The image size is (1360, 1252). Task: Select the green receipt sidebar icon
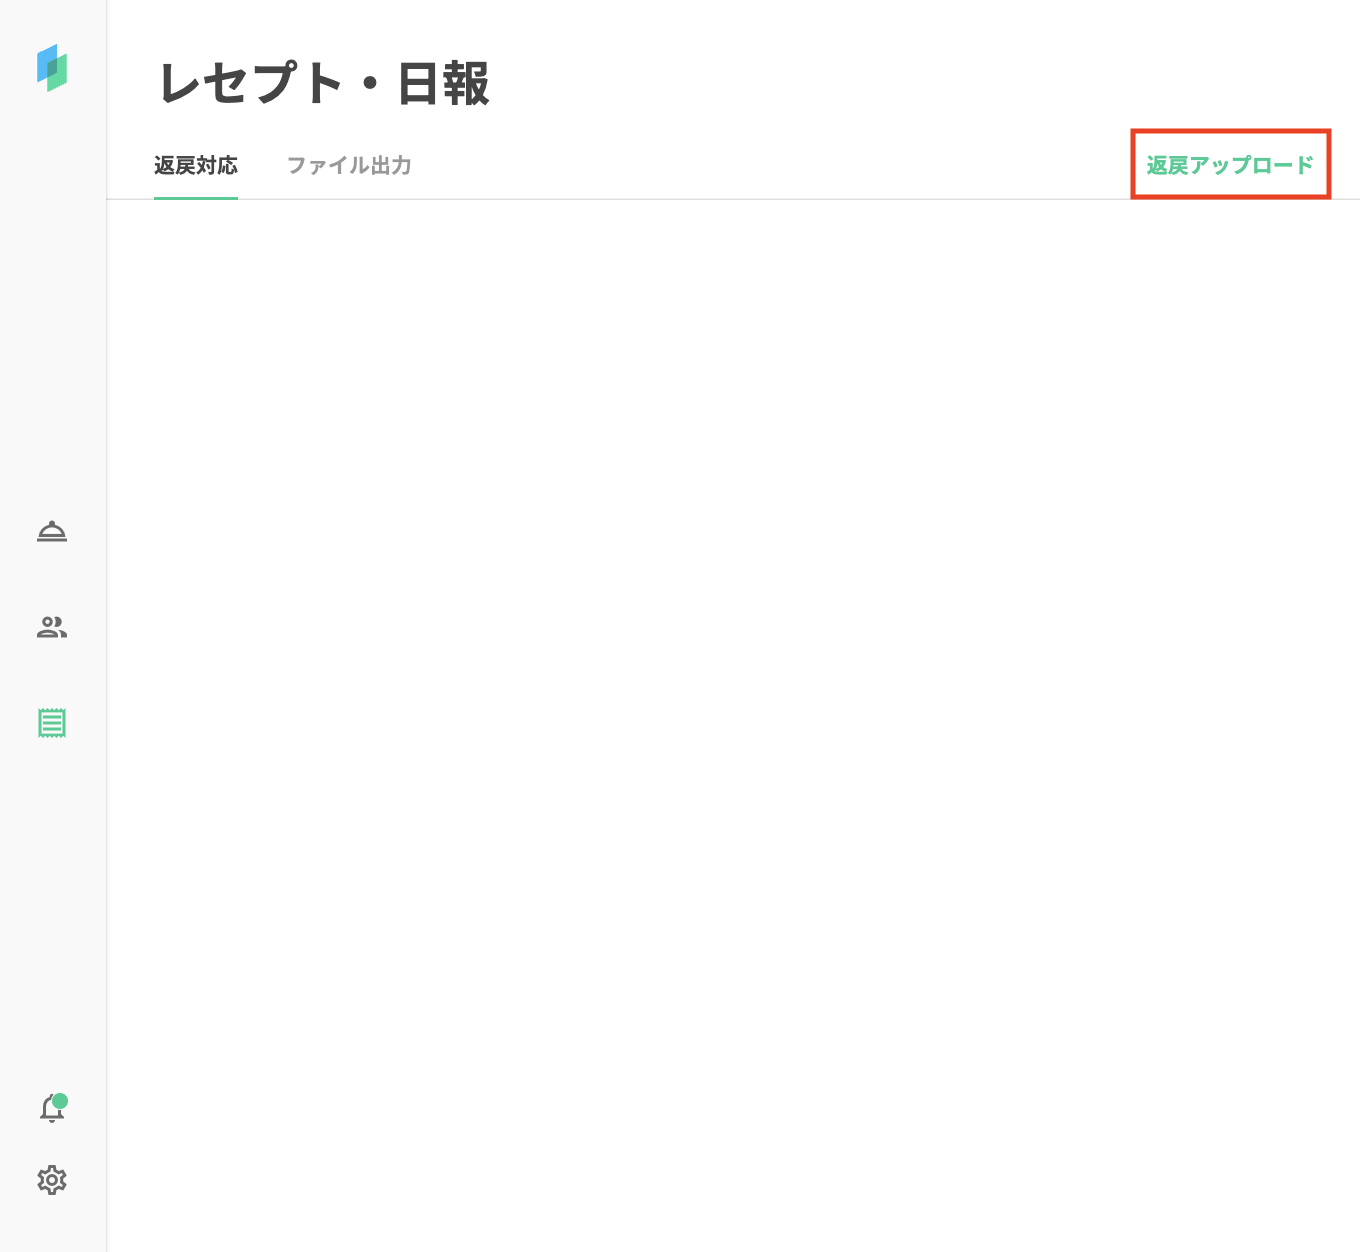pos(52,723)
